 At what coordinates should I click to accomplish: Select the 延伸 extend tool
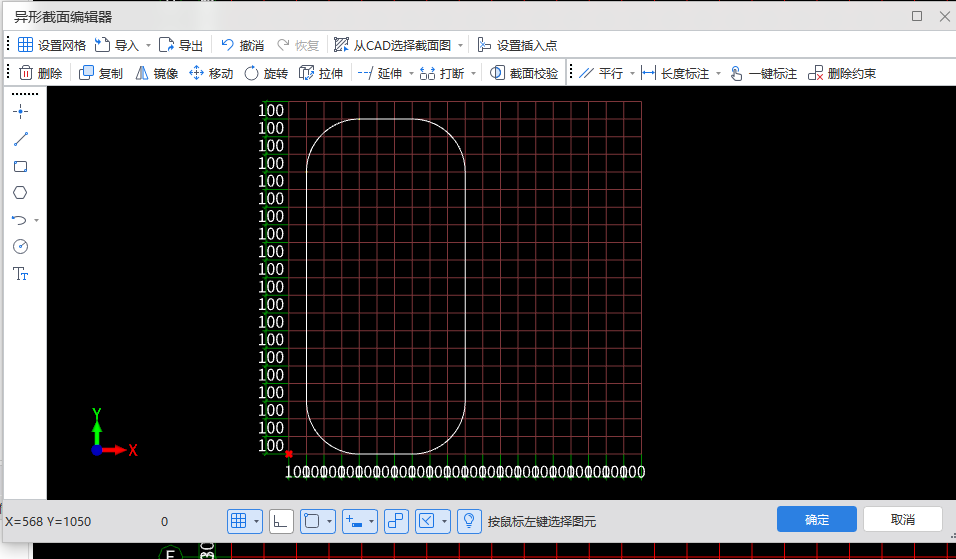pos(379,73)
